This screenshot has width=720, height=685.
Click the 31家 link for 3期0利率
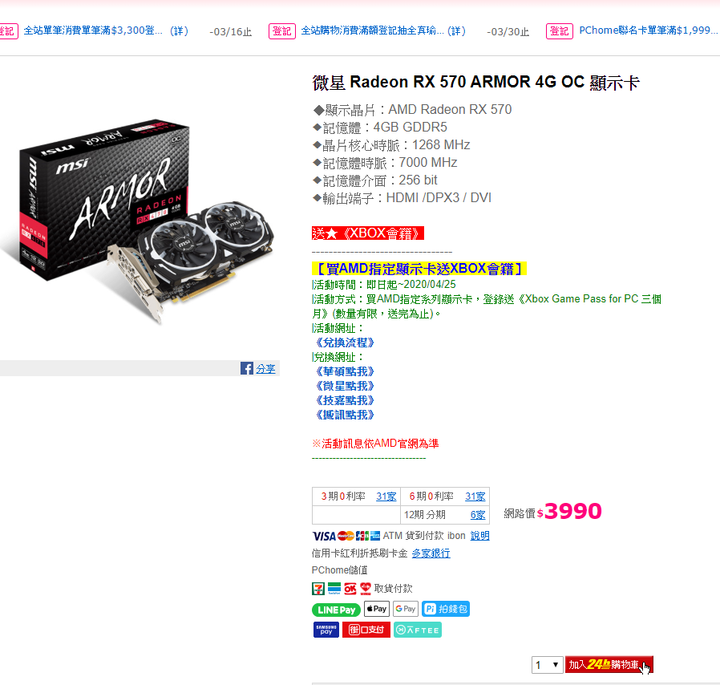(x=386, y=496)
